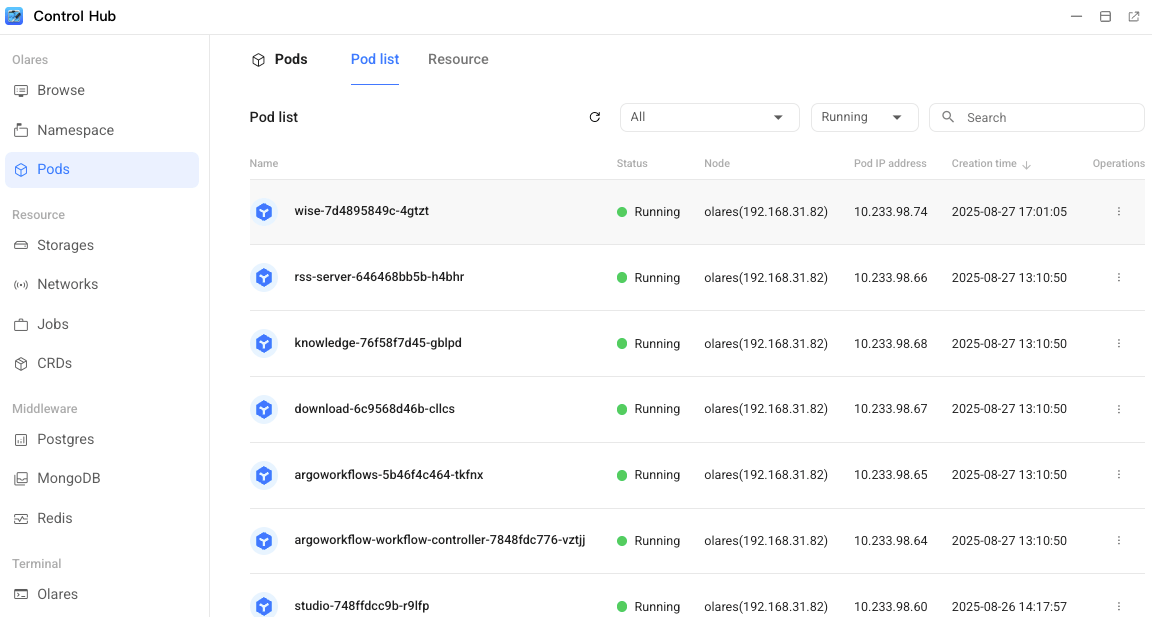Open the three-dot menu for wise-7d4895849c-4gtzt
This screenshot has height=617, width=1152.
(1118, 212)
